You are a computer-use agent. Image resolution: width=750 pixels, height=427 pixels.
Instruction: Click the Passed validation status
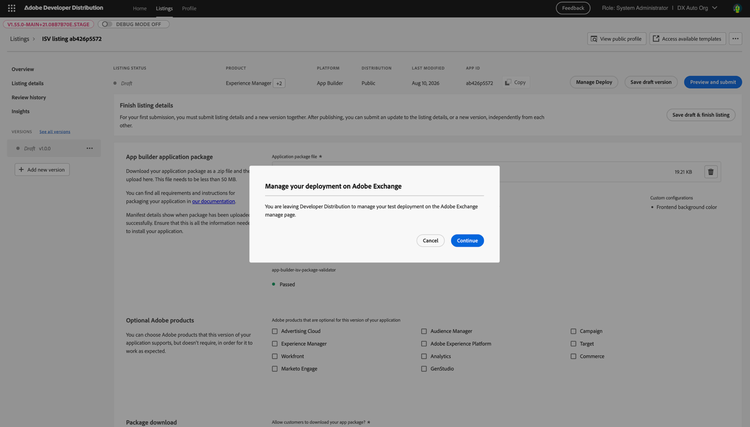point(287,285)
